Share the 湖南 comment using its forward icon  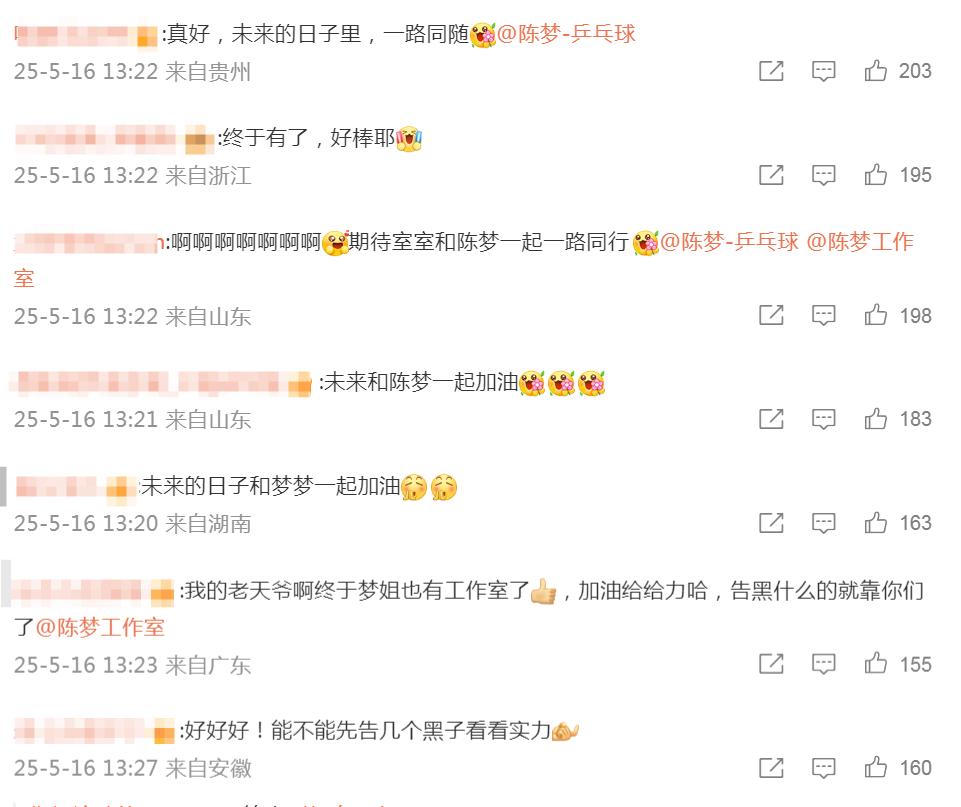(771, 523)
